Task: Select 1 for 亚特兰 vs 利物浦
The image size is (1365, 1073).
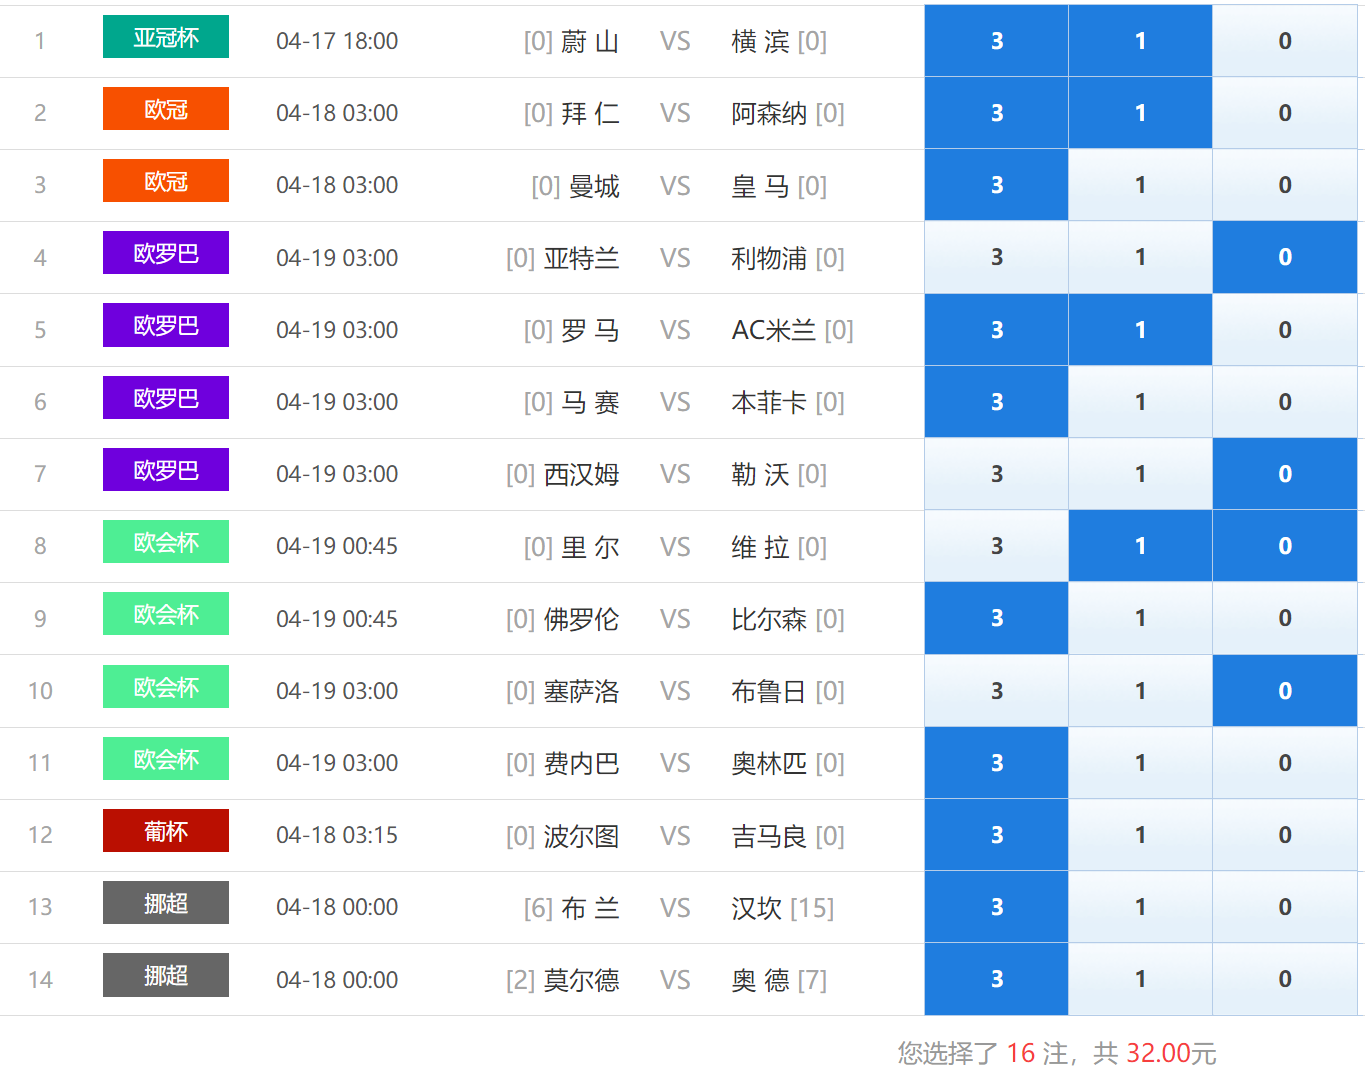Action: pos(1140,257)
